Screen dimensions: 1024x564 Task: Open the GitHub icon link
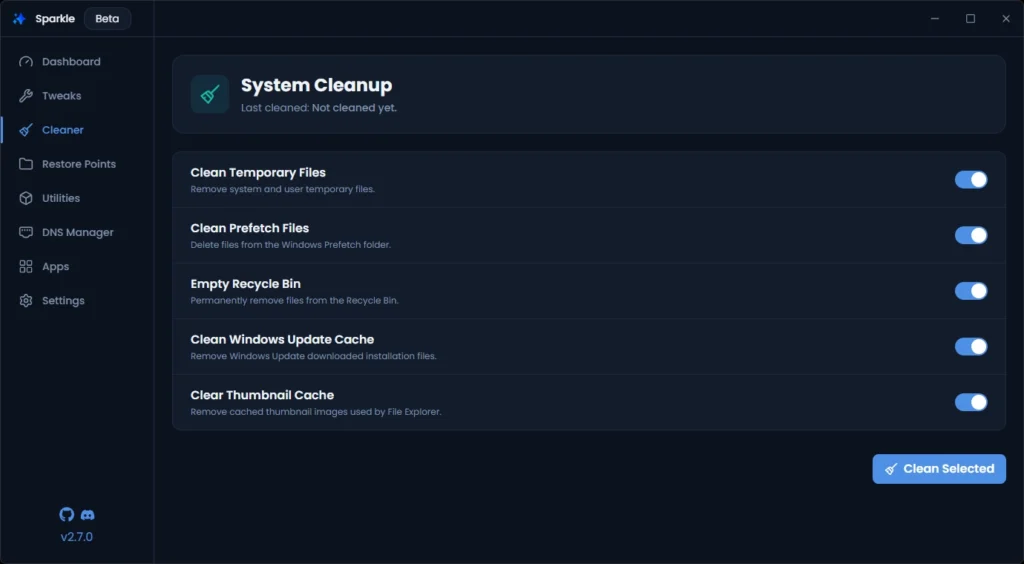67,514
